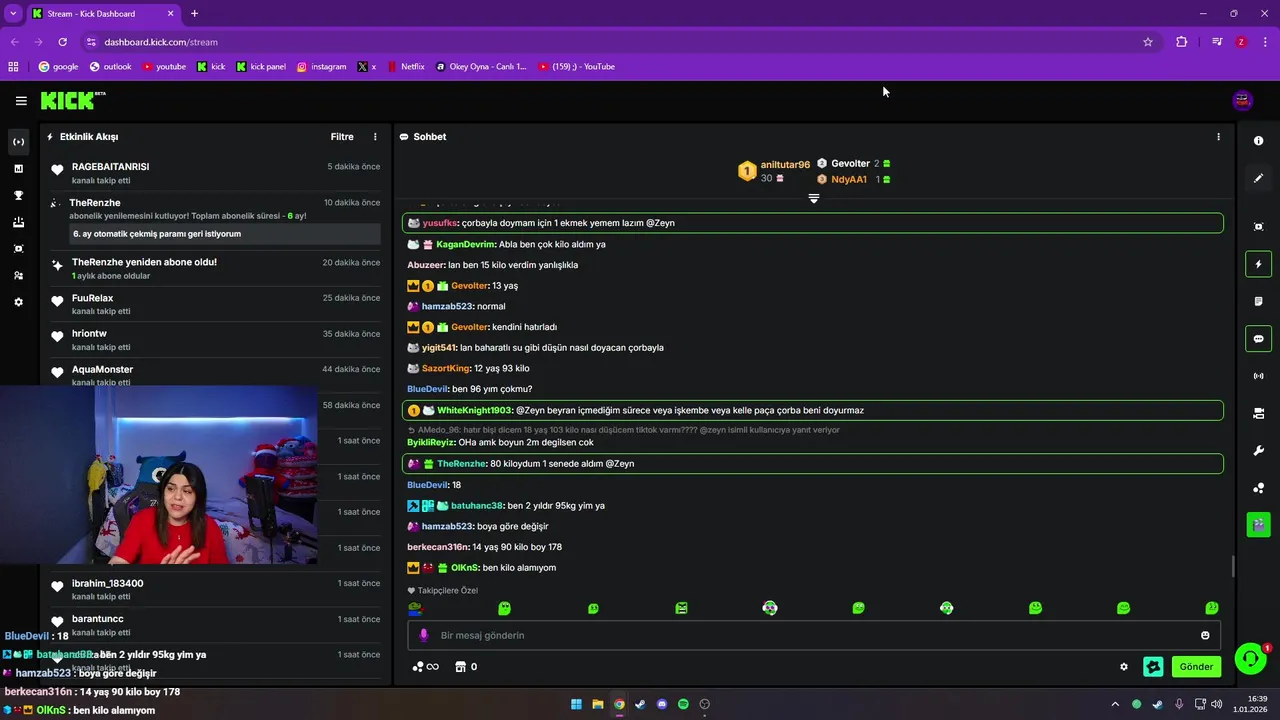The image size is (1280, 720).
Task: Click Gevolter in the gifter leaderboard
Action: (x=850, y=163)
